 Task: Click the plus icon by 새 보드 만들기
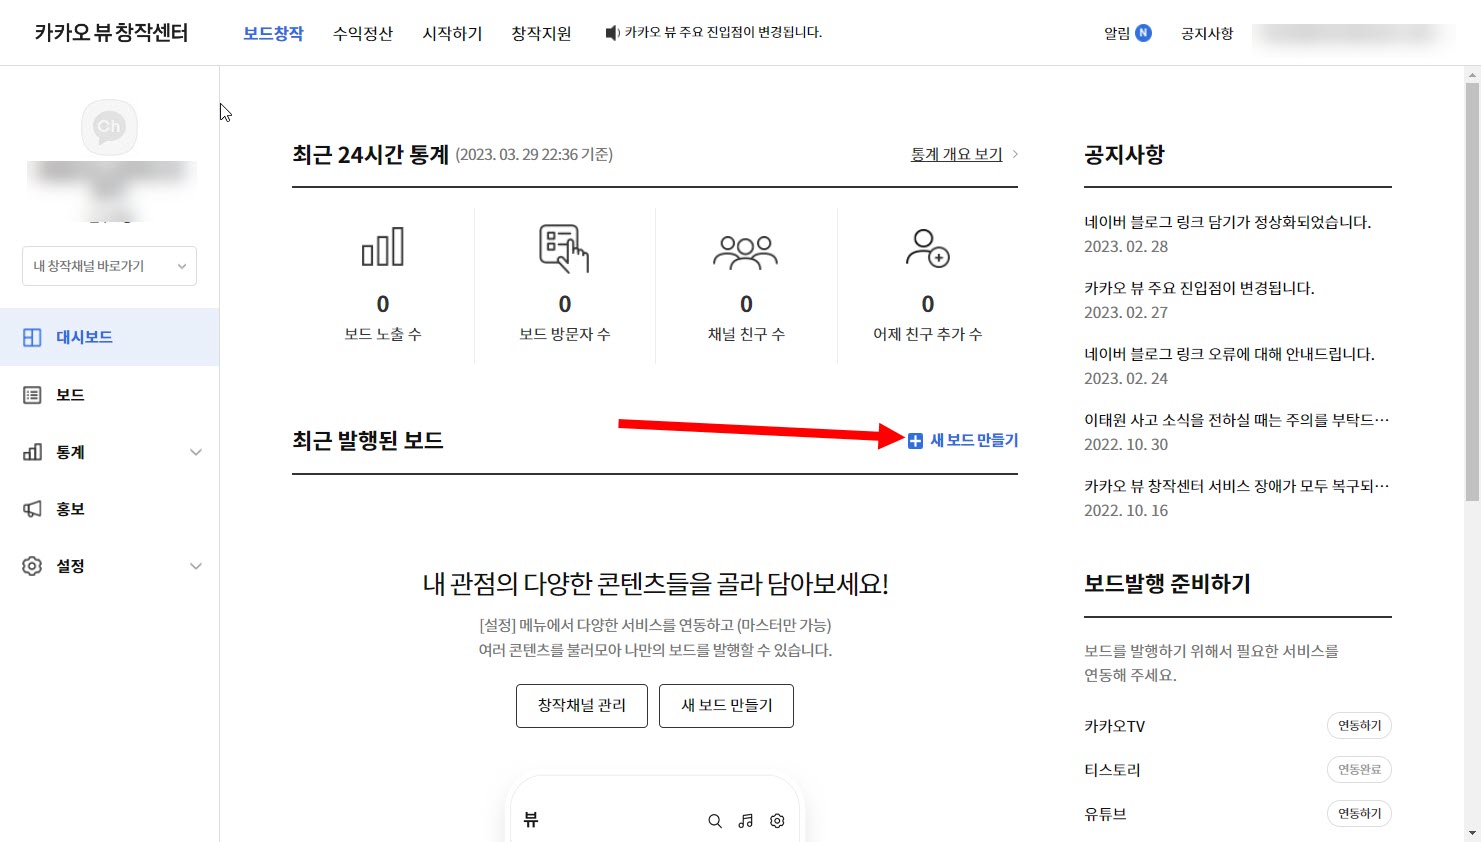pos(915,441)
